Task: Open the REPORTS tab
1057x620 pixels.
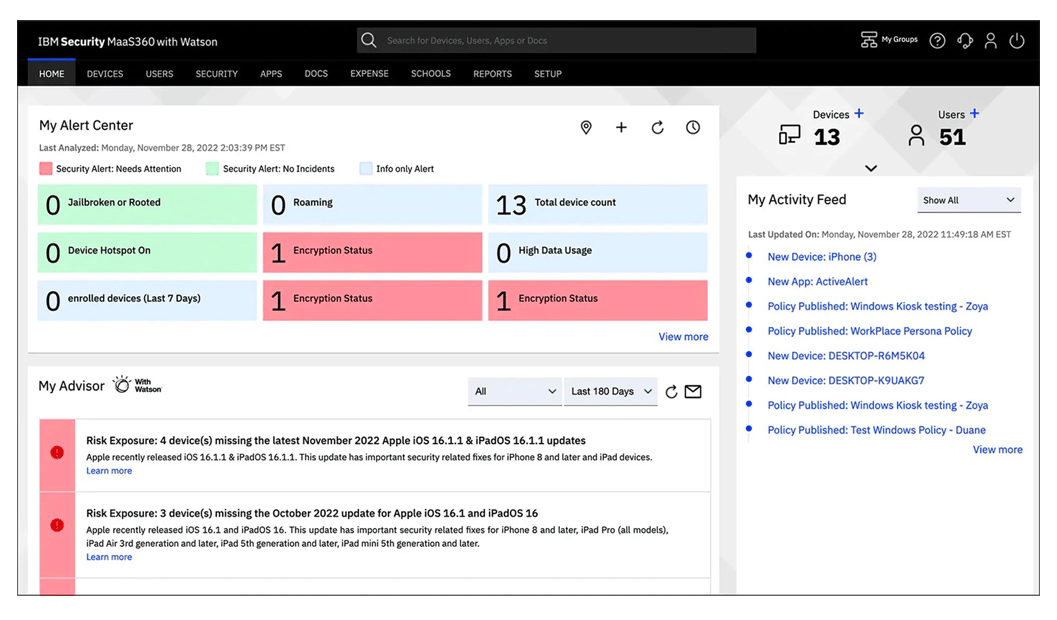Action: point(492,73)
